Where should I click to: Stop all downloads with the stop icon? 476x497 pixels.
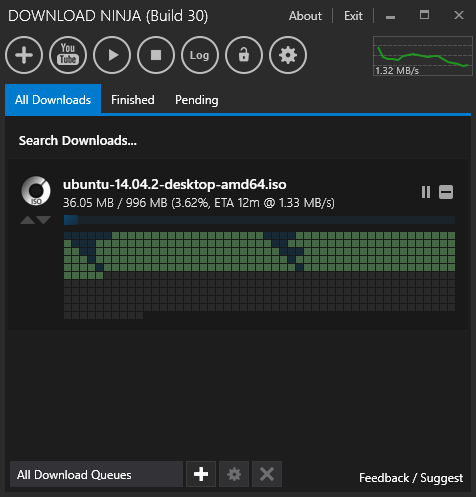coord(156,55)
